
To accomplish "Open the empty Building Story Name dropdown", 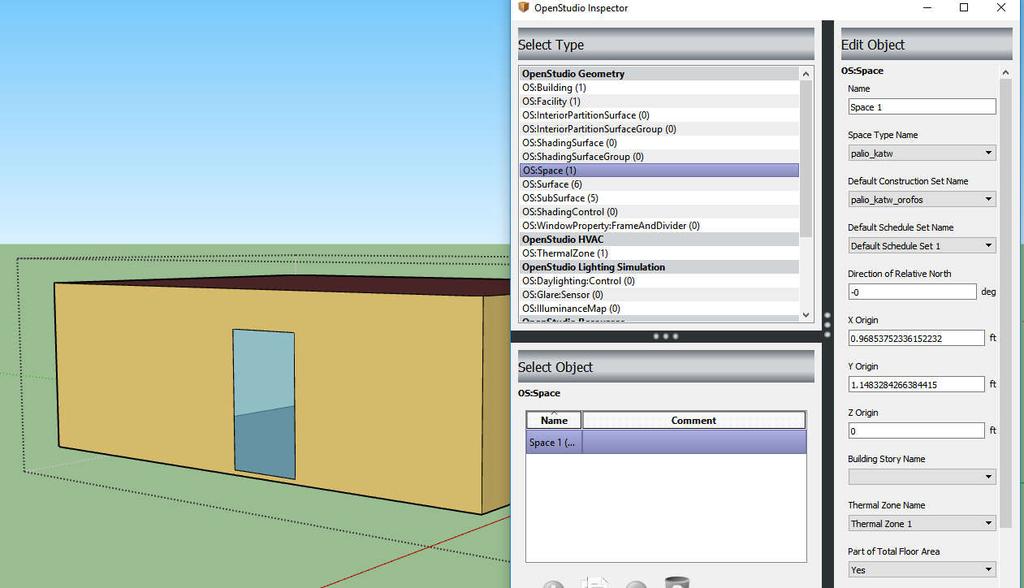I will tap(921, 477).
